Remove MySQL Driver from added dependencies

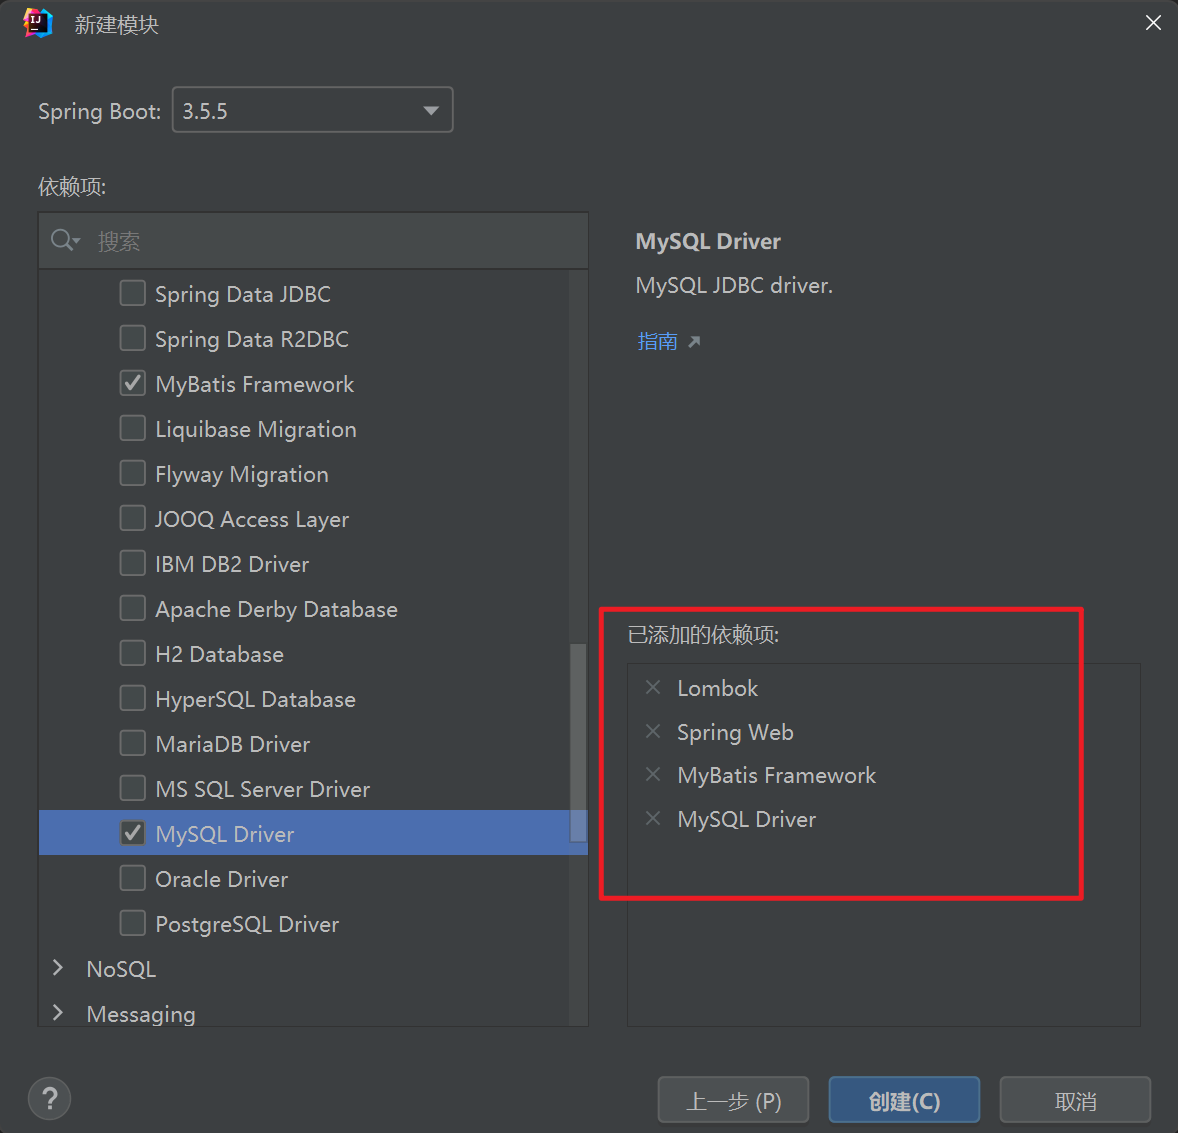653,818
